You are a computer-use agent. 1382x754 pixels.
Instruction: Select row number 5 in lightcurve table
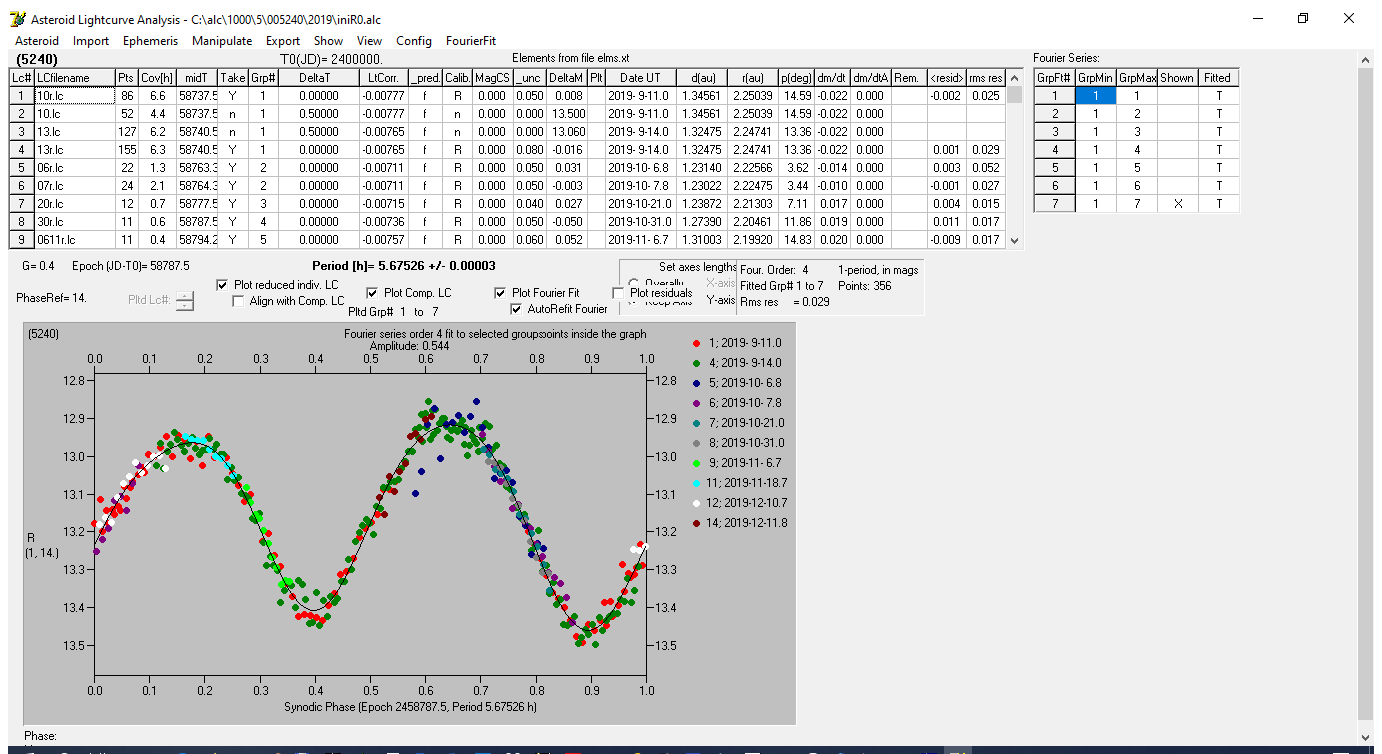point(22,167)
